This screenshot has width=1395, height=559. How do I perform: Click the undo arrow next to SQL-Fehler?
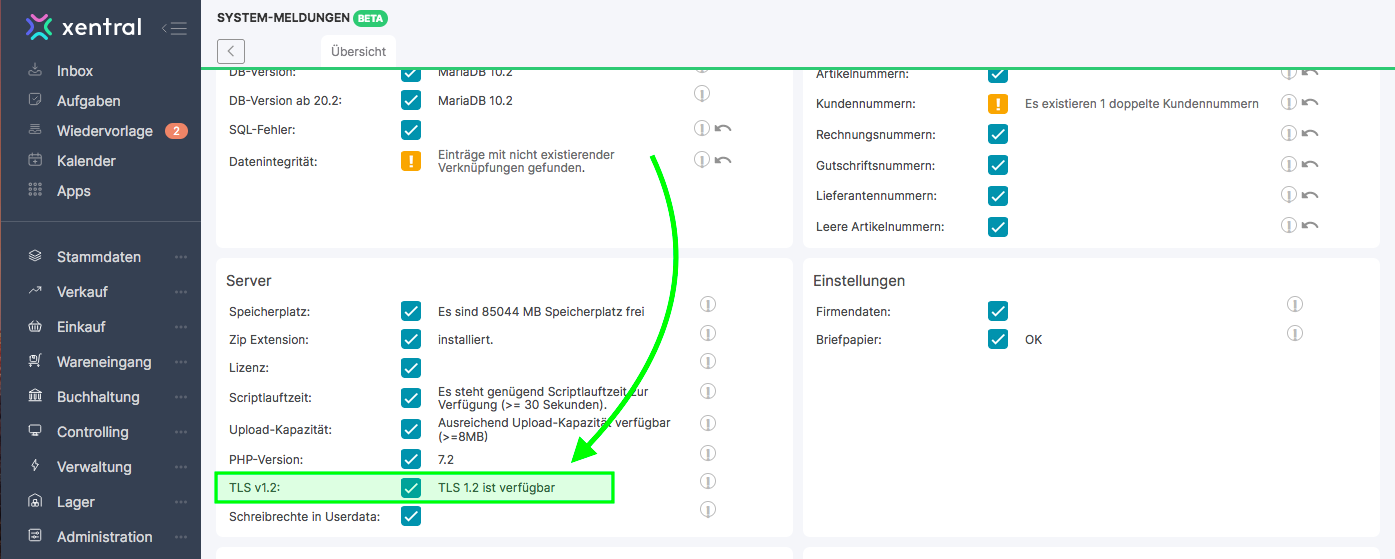(723, 128)
